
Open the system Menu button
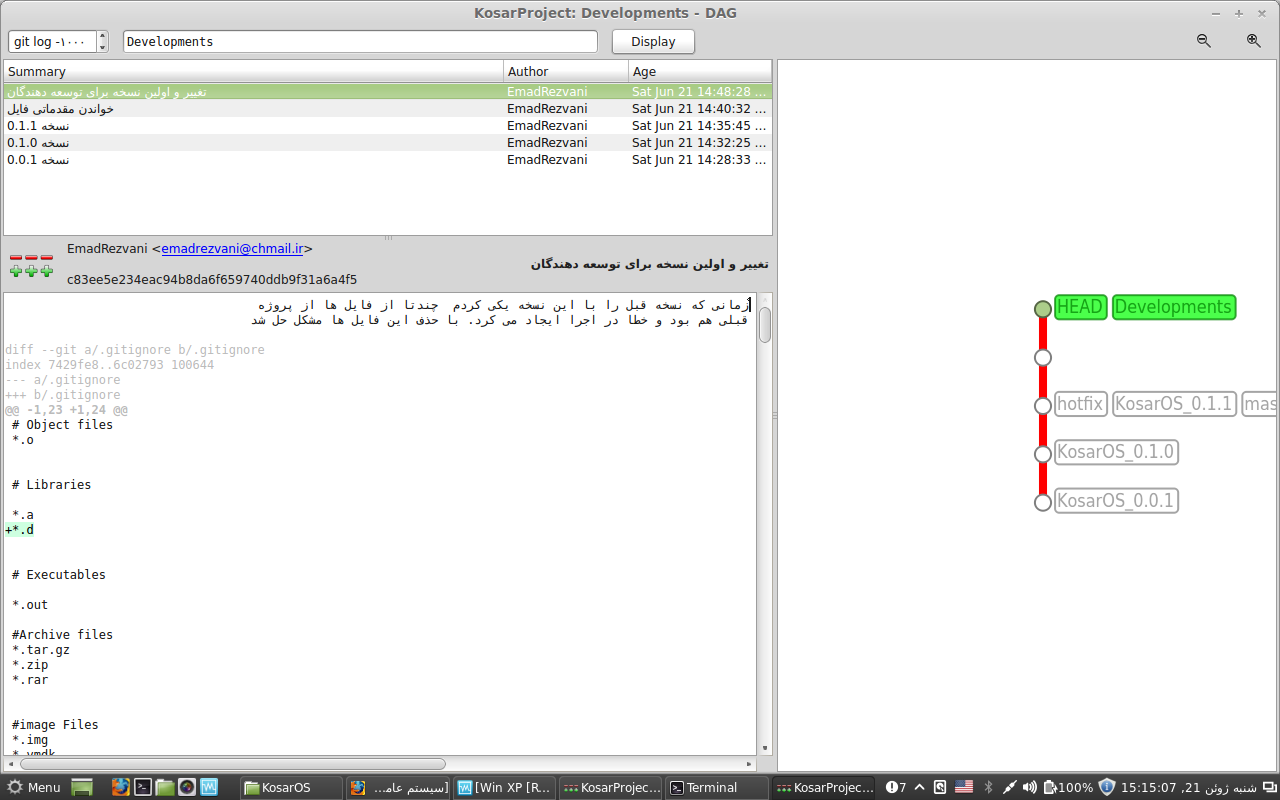(x=34, y=787)
